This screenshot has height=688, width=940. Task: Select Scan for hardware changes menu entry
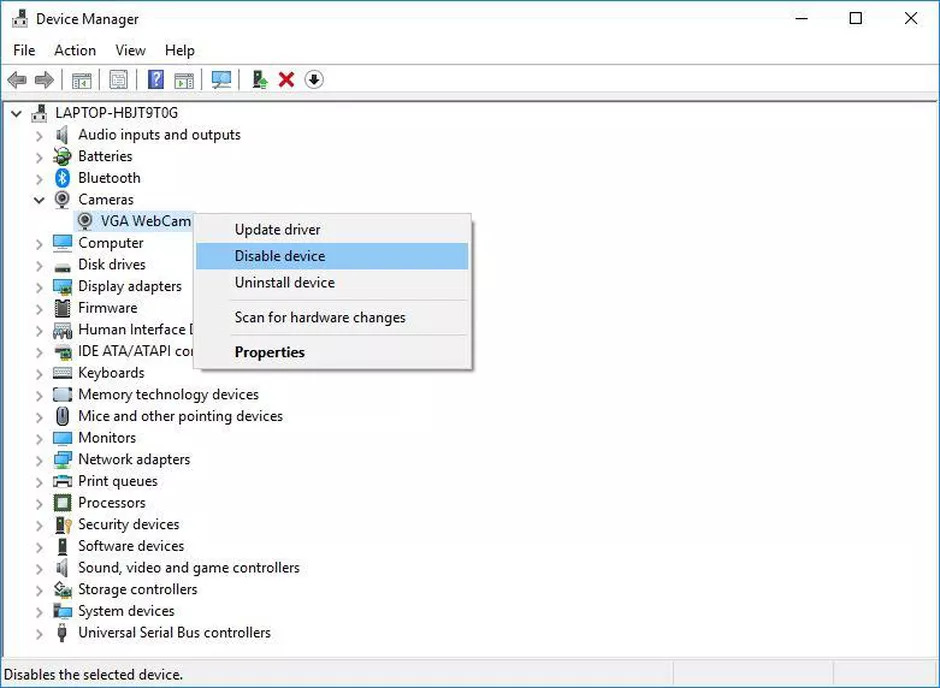click(332, 317)
